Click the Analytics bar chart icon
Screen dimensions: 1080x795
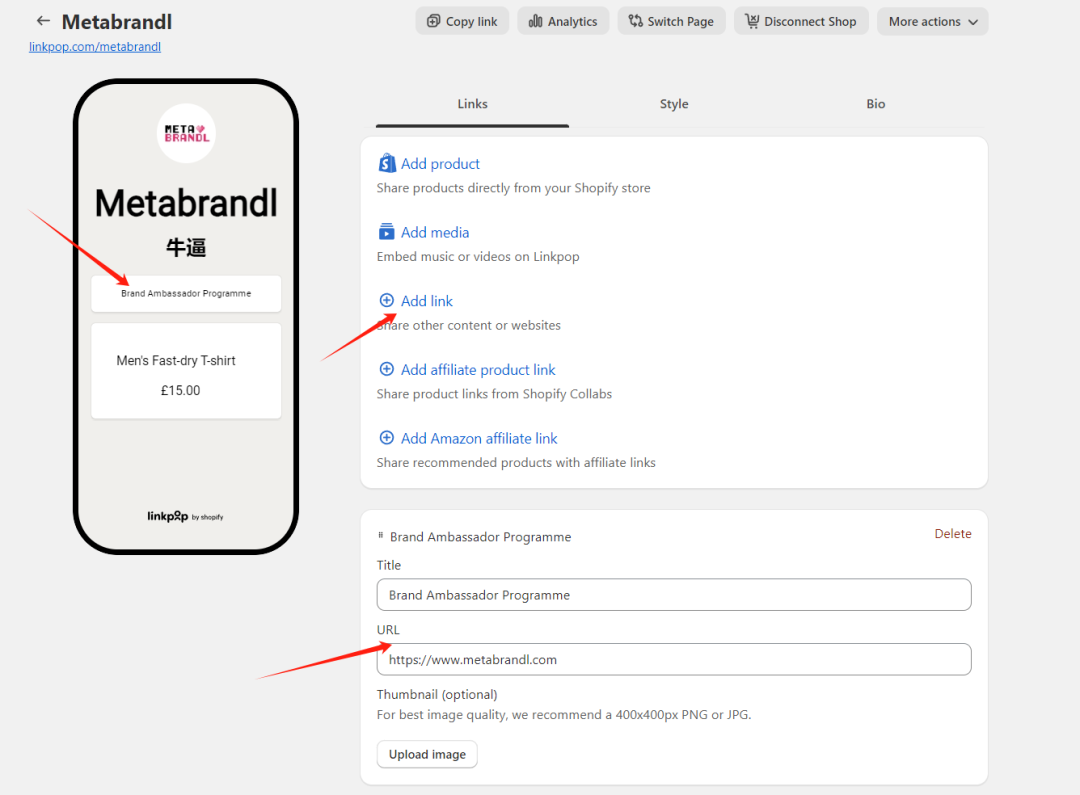coord(535,21)
